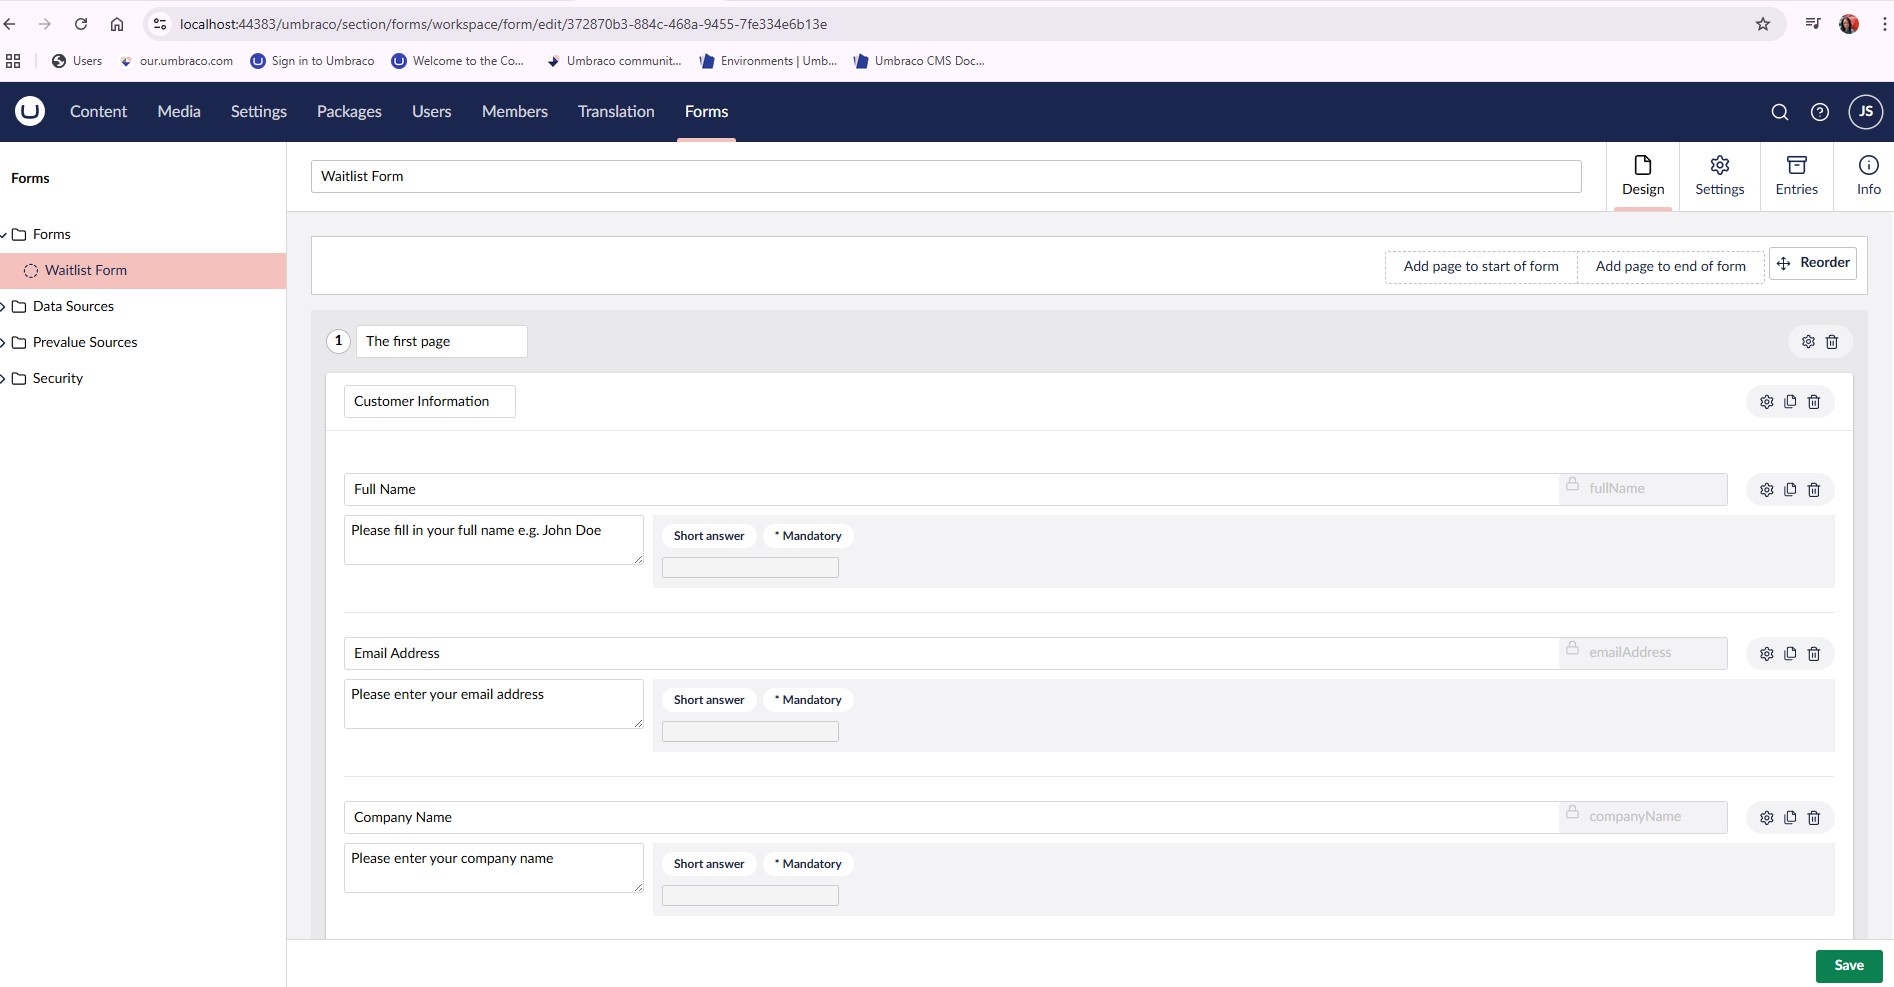Expand the Prevalue Sources folder
This screenshot has height=987, width=1894.
point(4,343)
